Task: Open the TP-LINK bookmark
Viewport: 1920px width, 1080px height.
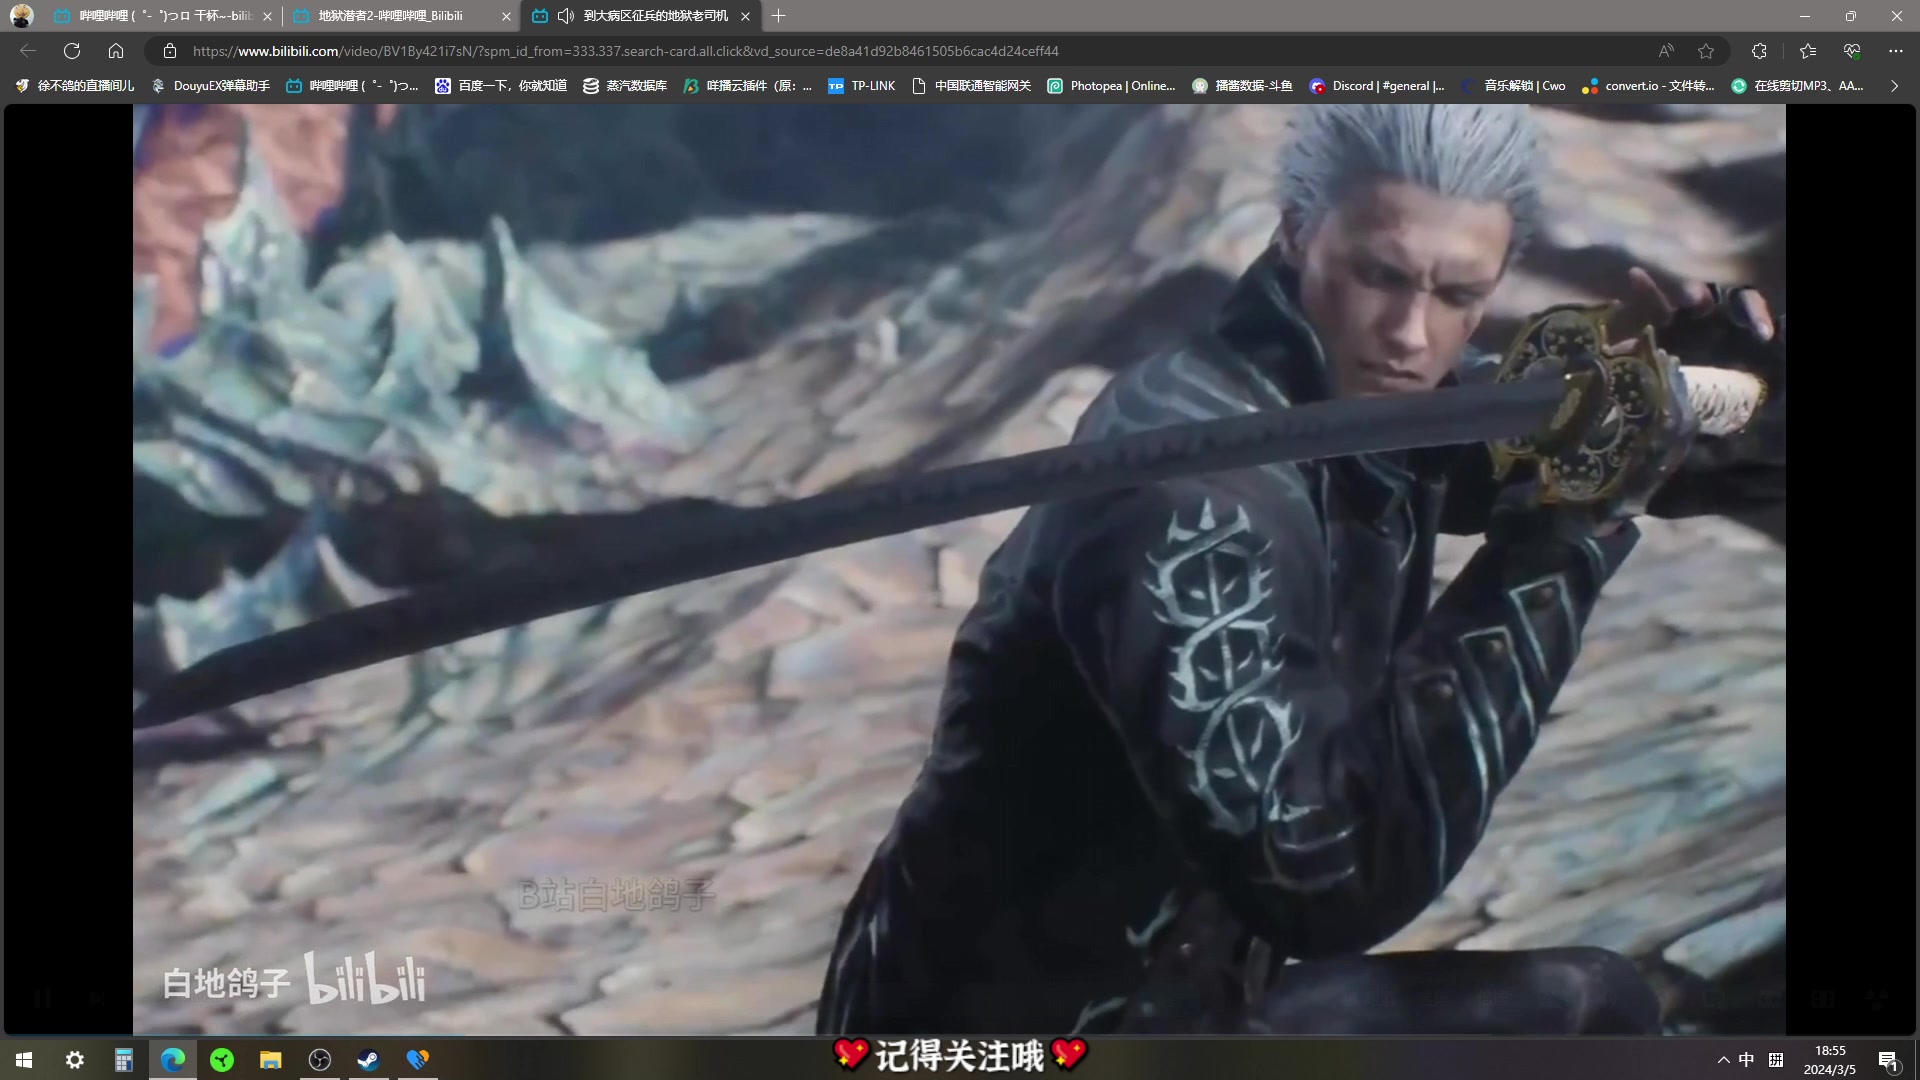Action: coord(862,86)
